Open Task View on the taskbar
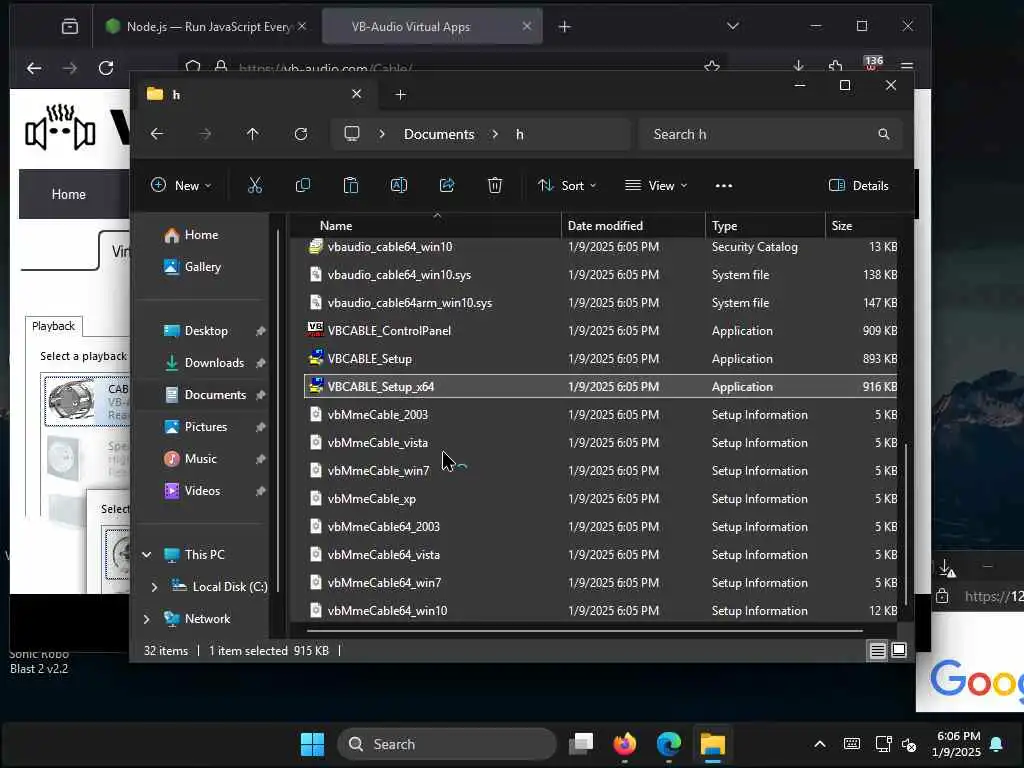Screen dimensions: 1024x768 581,744
